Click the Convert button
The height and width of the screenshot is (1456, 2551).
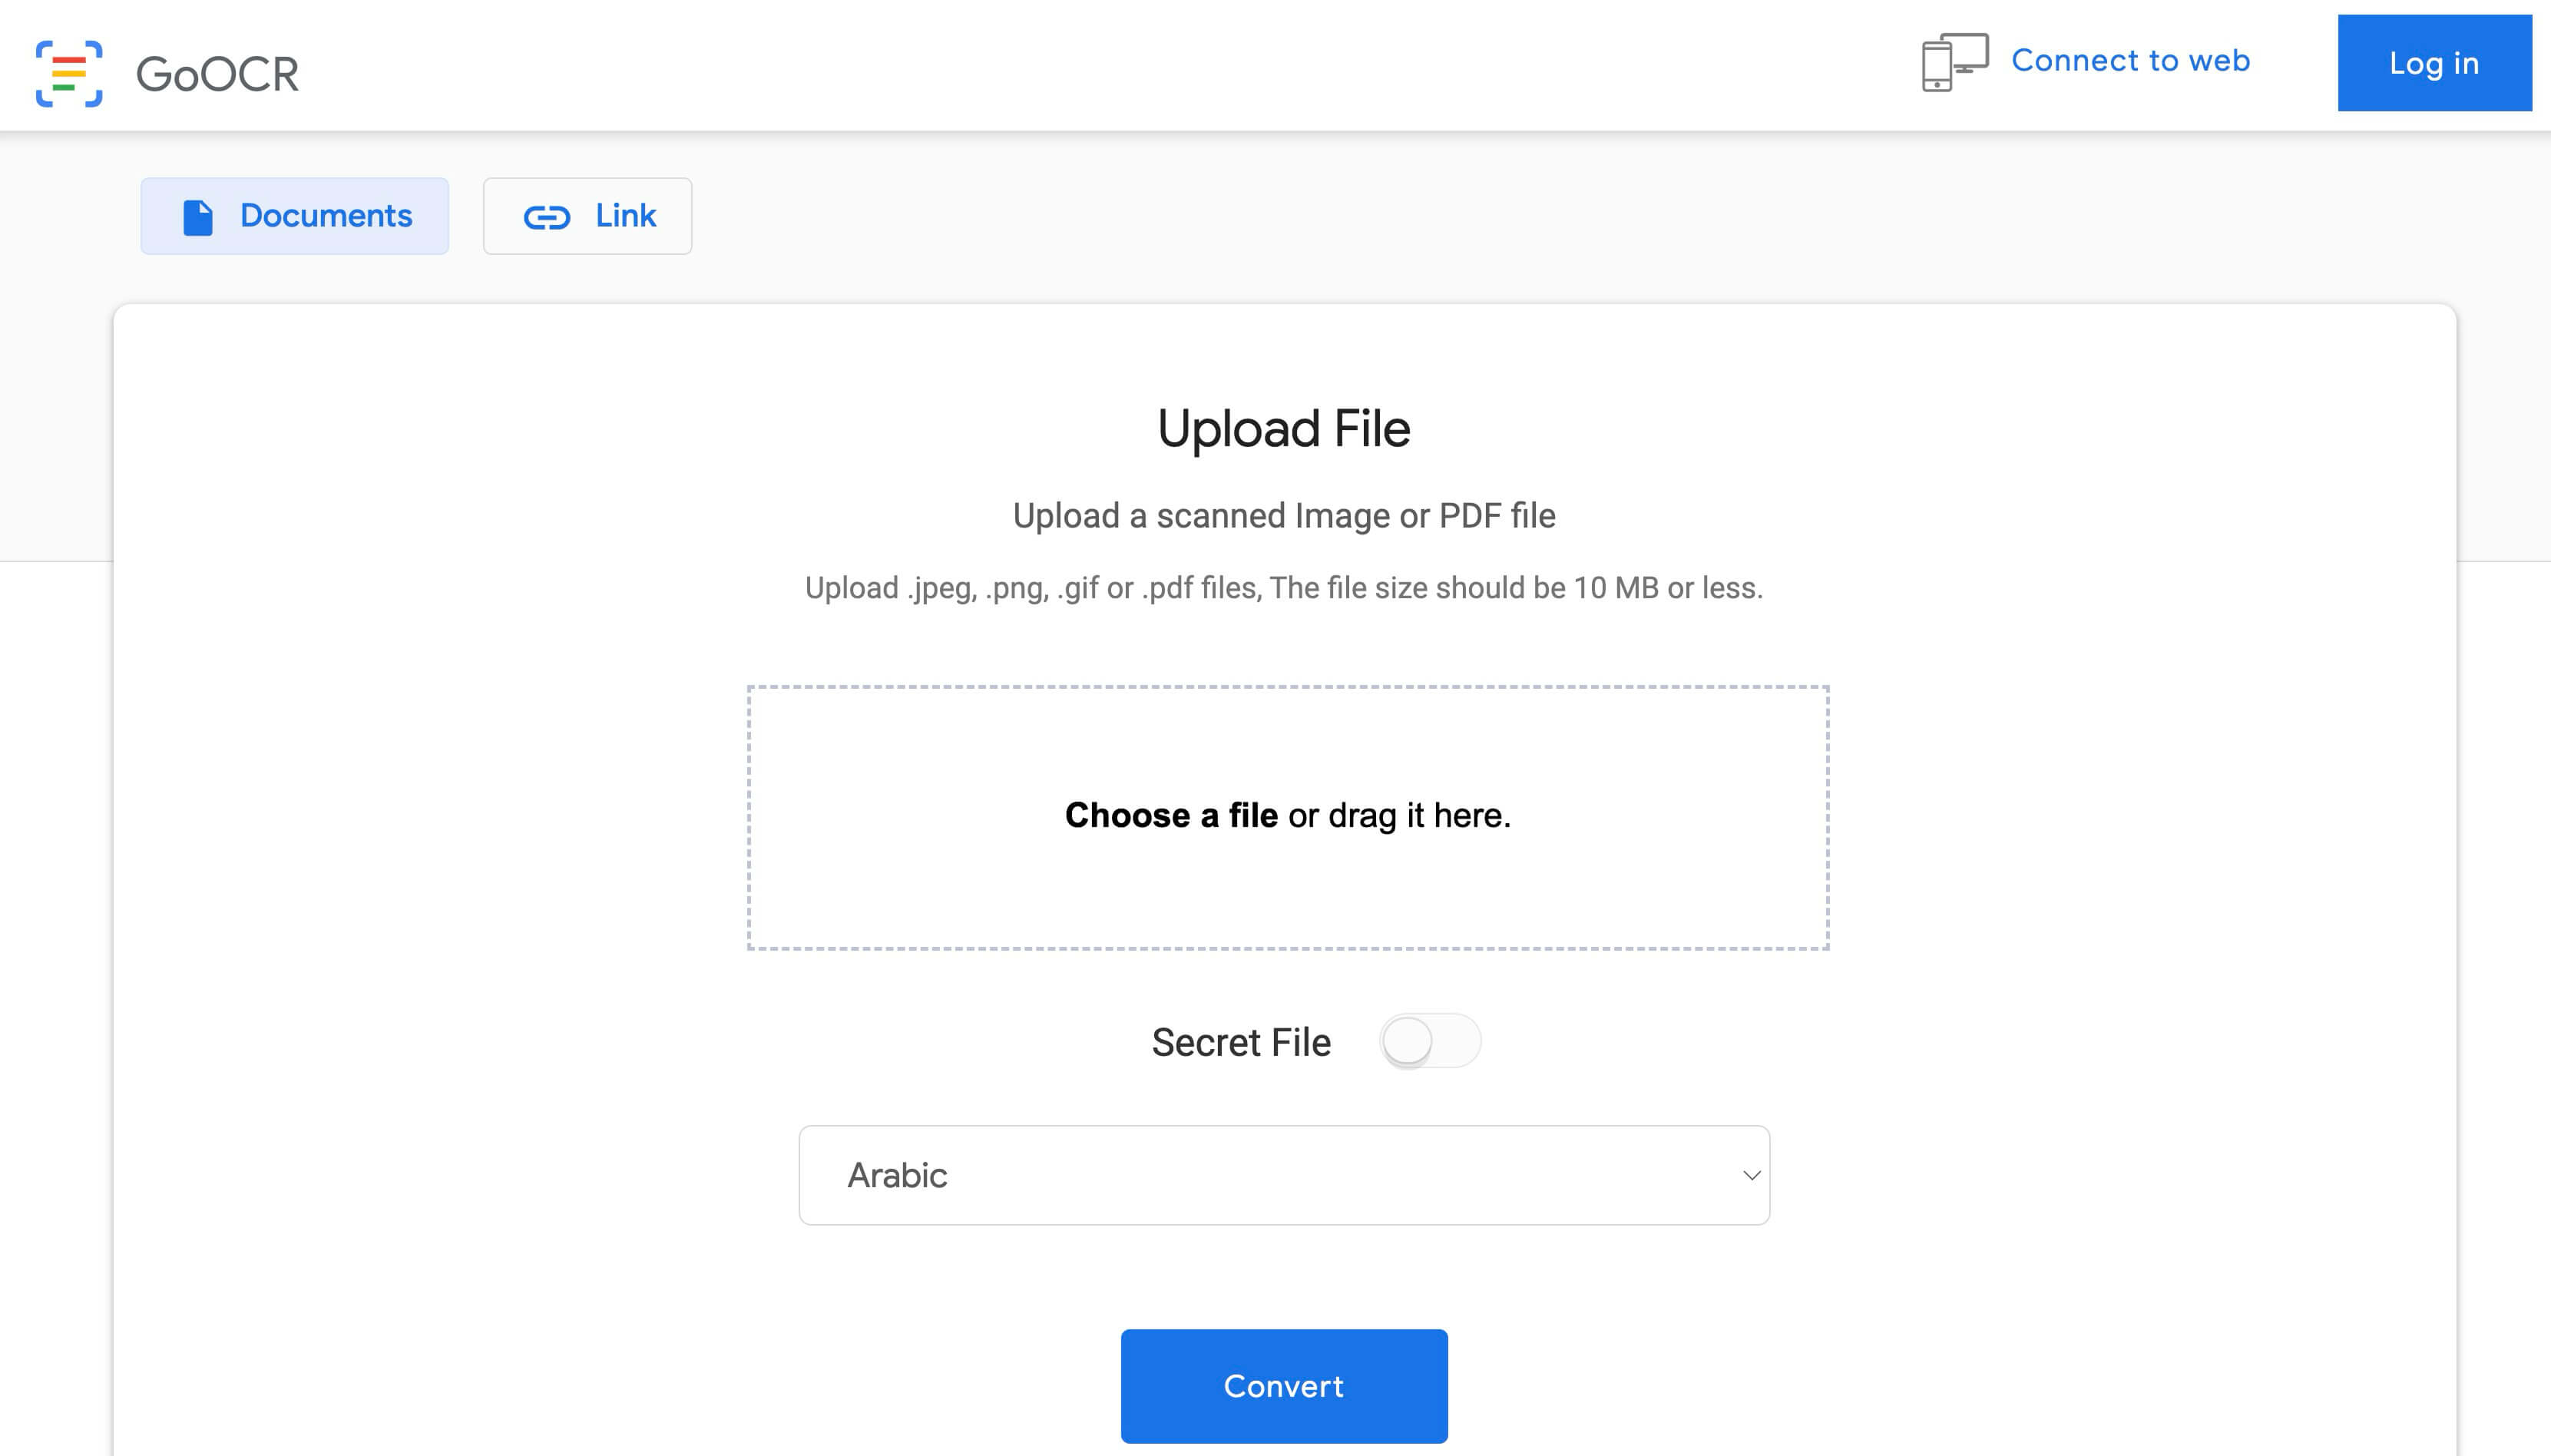tap(1284, 1386)
